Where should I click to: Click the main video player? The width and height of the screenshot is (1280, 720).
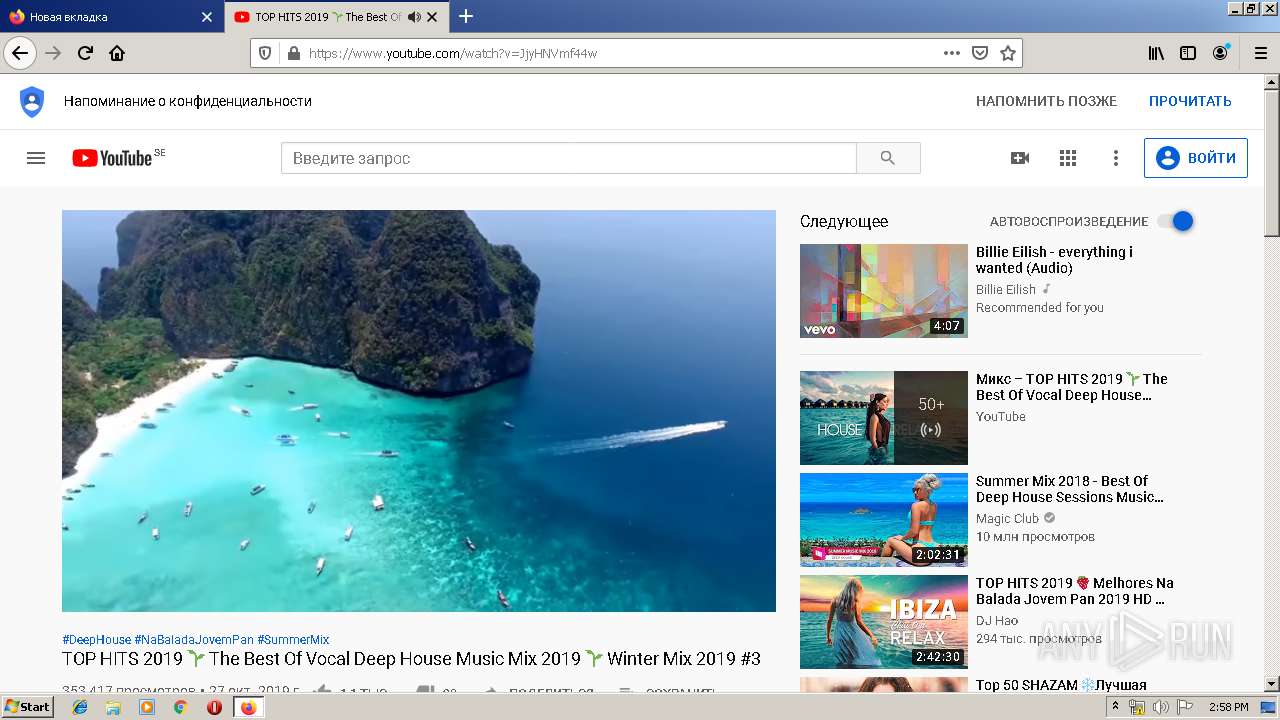coord(419,411)
